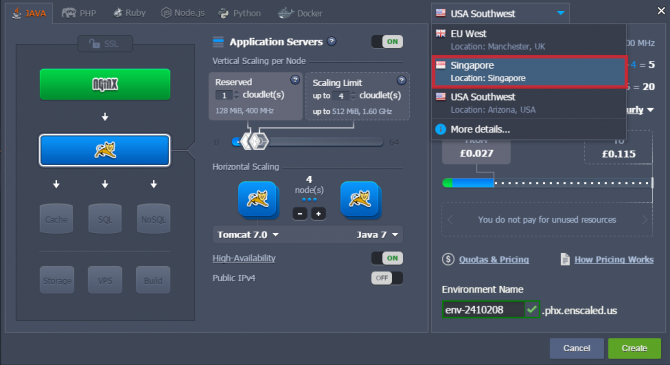
Task: Click the Scaling Limit cloudlets number field
Action: click(341, 96)
